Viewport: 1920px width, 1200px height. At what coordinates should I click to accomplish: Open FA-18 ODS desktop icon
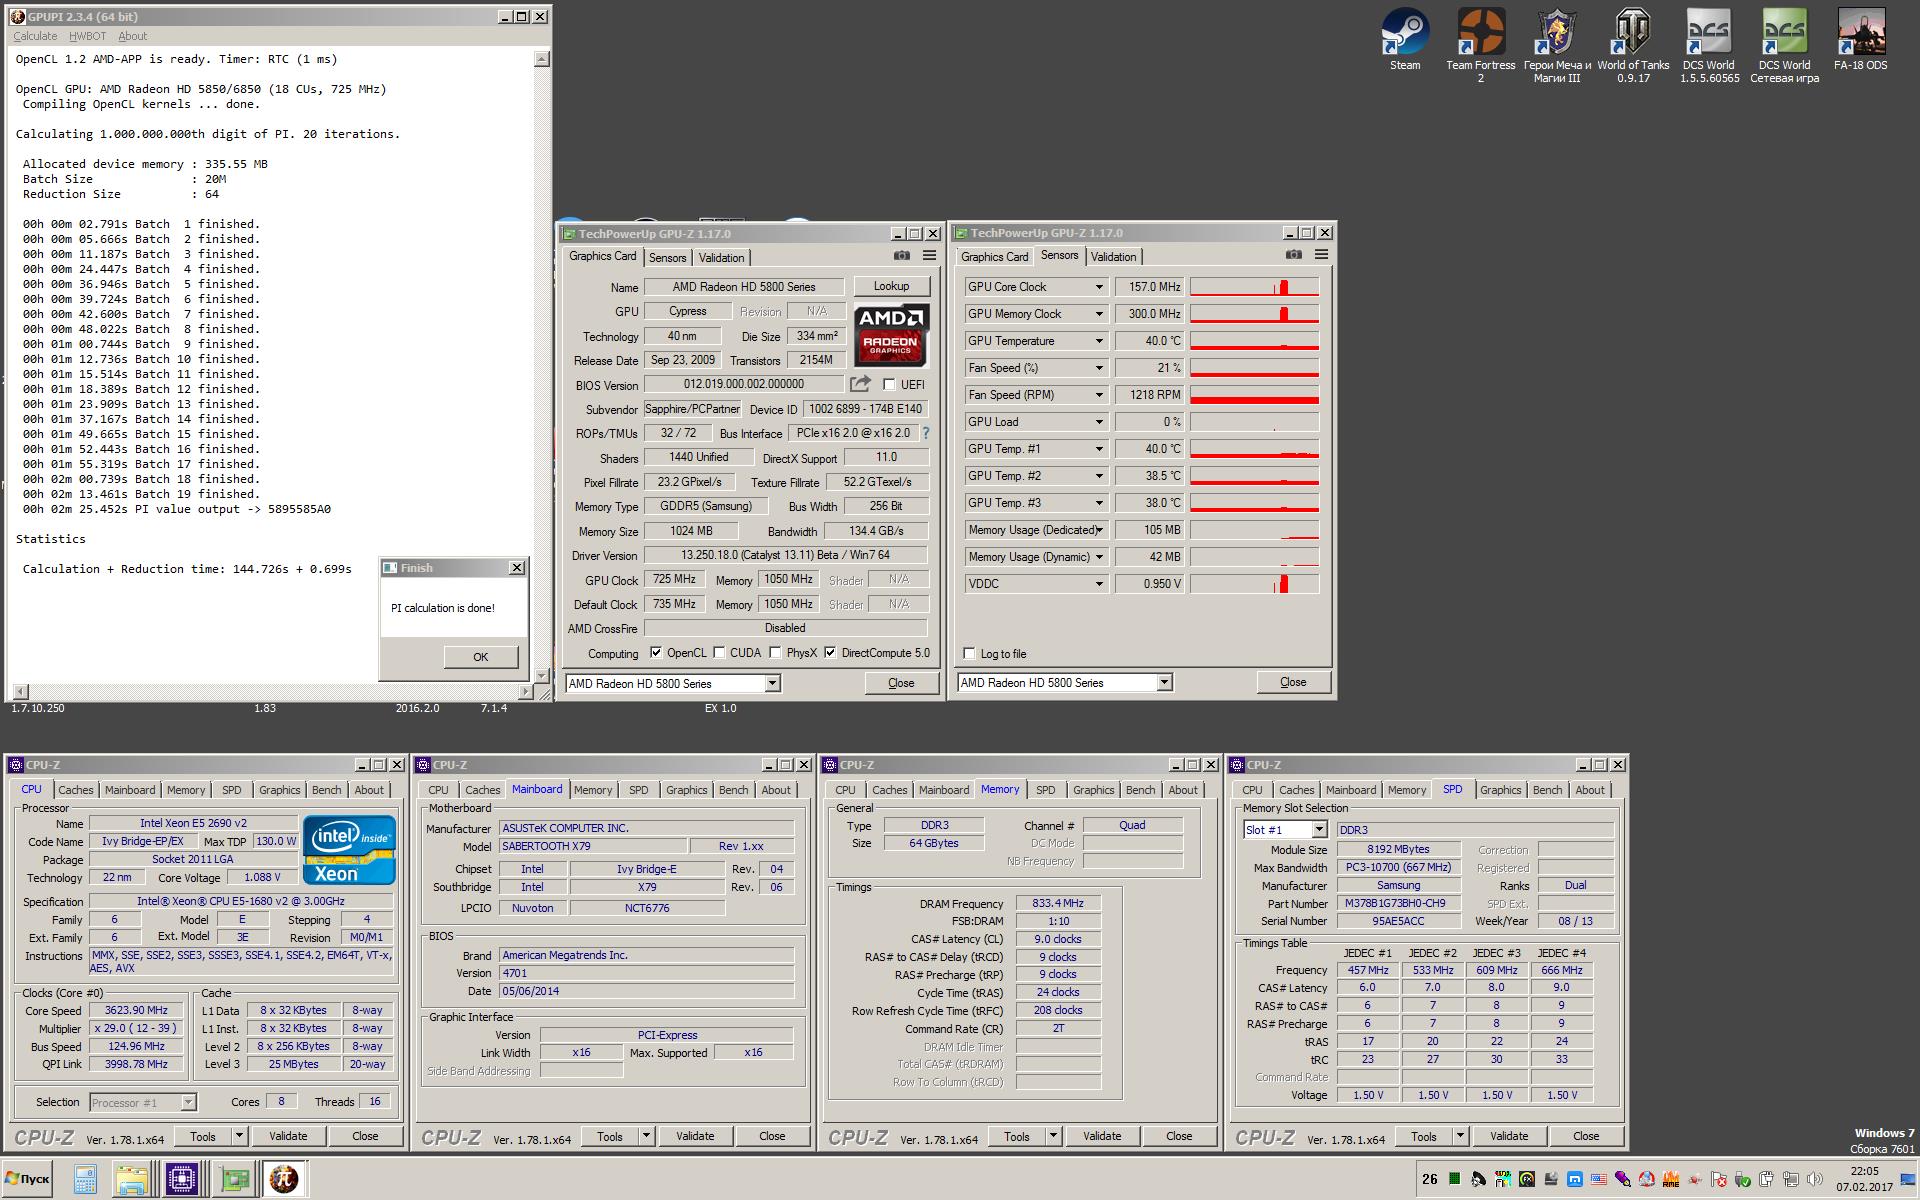[x=1861, y=40]
